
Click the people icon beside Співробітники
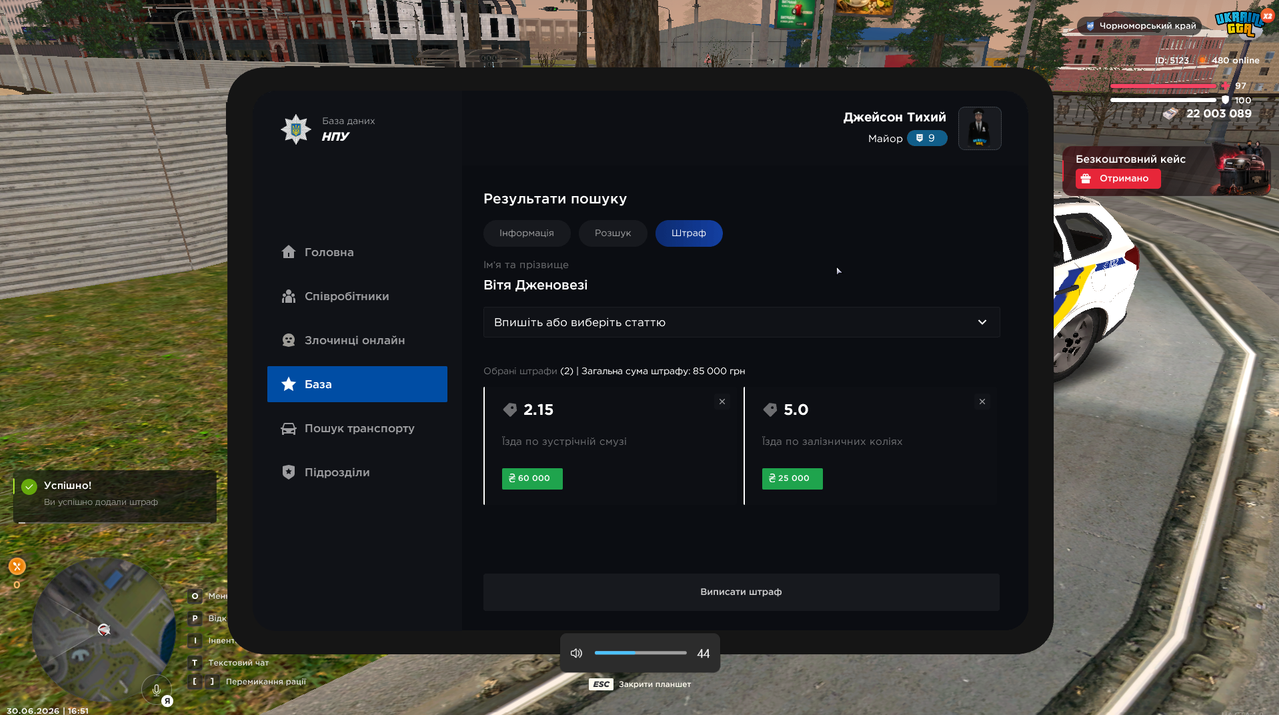pyautogui.click(x=288, y=296)
